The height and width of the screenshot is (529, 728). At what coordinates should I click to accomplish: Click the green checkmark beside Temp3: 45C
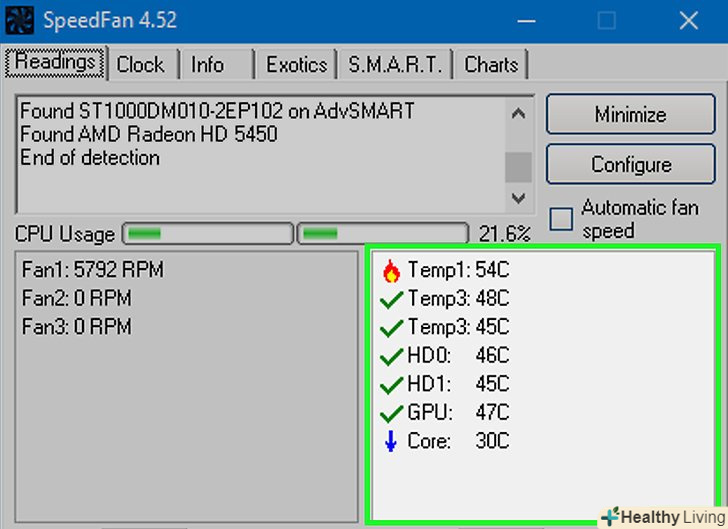coord(391,328)
